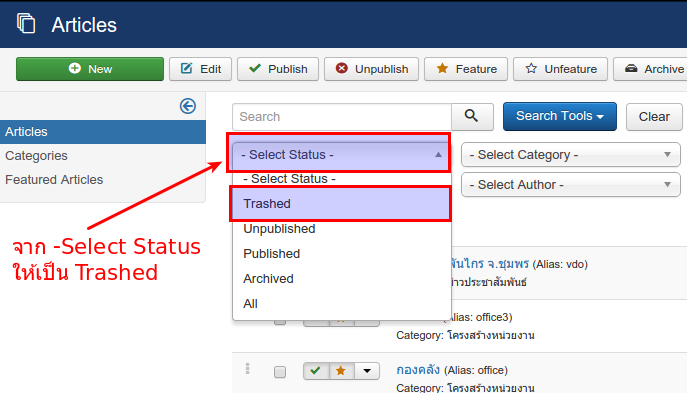This screenshot has height=393, width=687.
Task: Close the open Select Status dropdown
Action: coord(341,155)
